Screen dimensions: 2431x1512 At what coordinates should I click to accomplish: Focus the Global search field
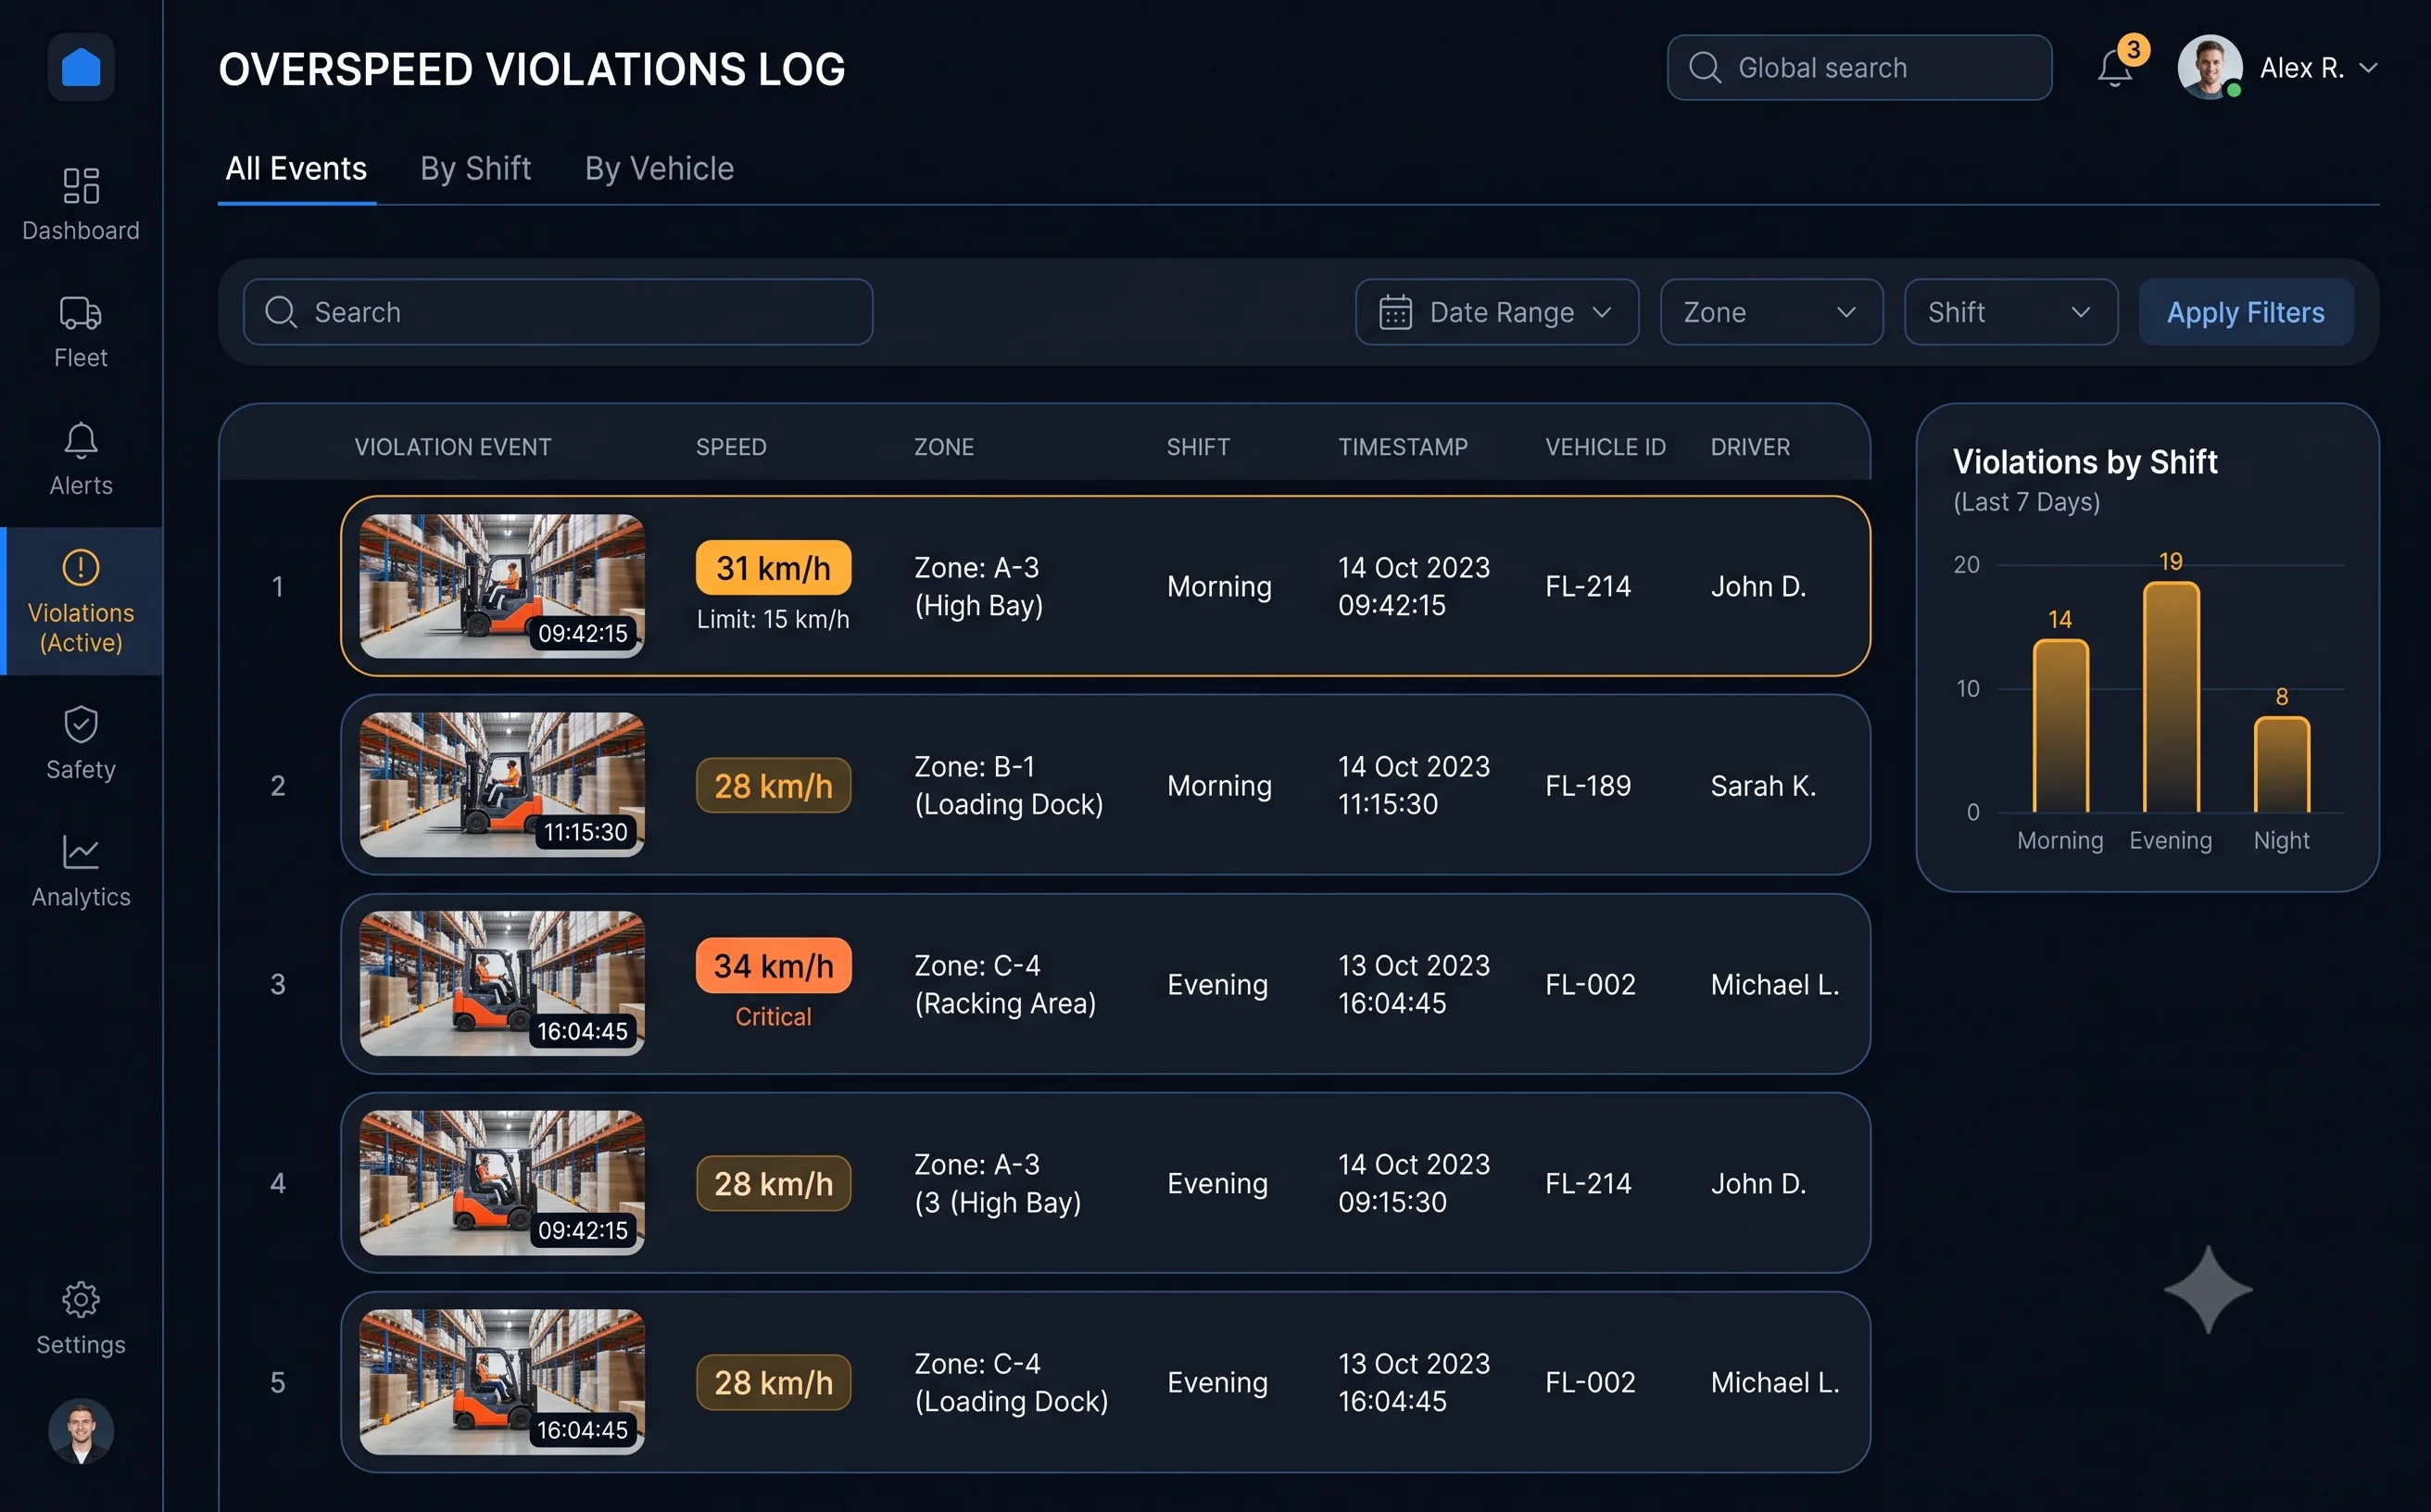click(1860, 67)
